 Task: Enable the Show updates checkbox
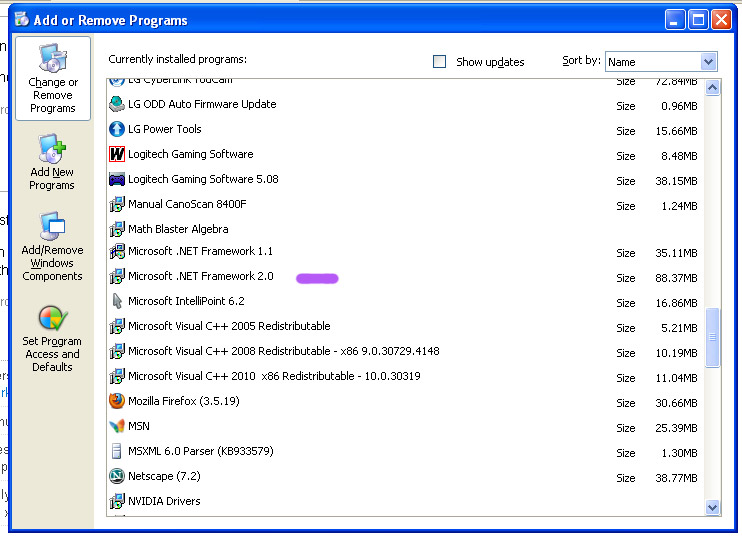coord(439,62)
